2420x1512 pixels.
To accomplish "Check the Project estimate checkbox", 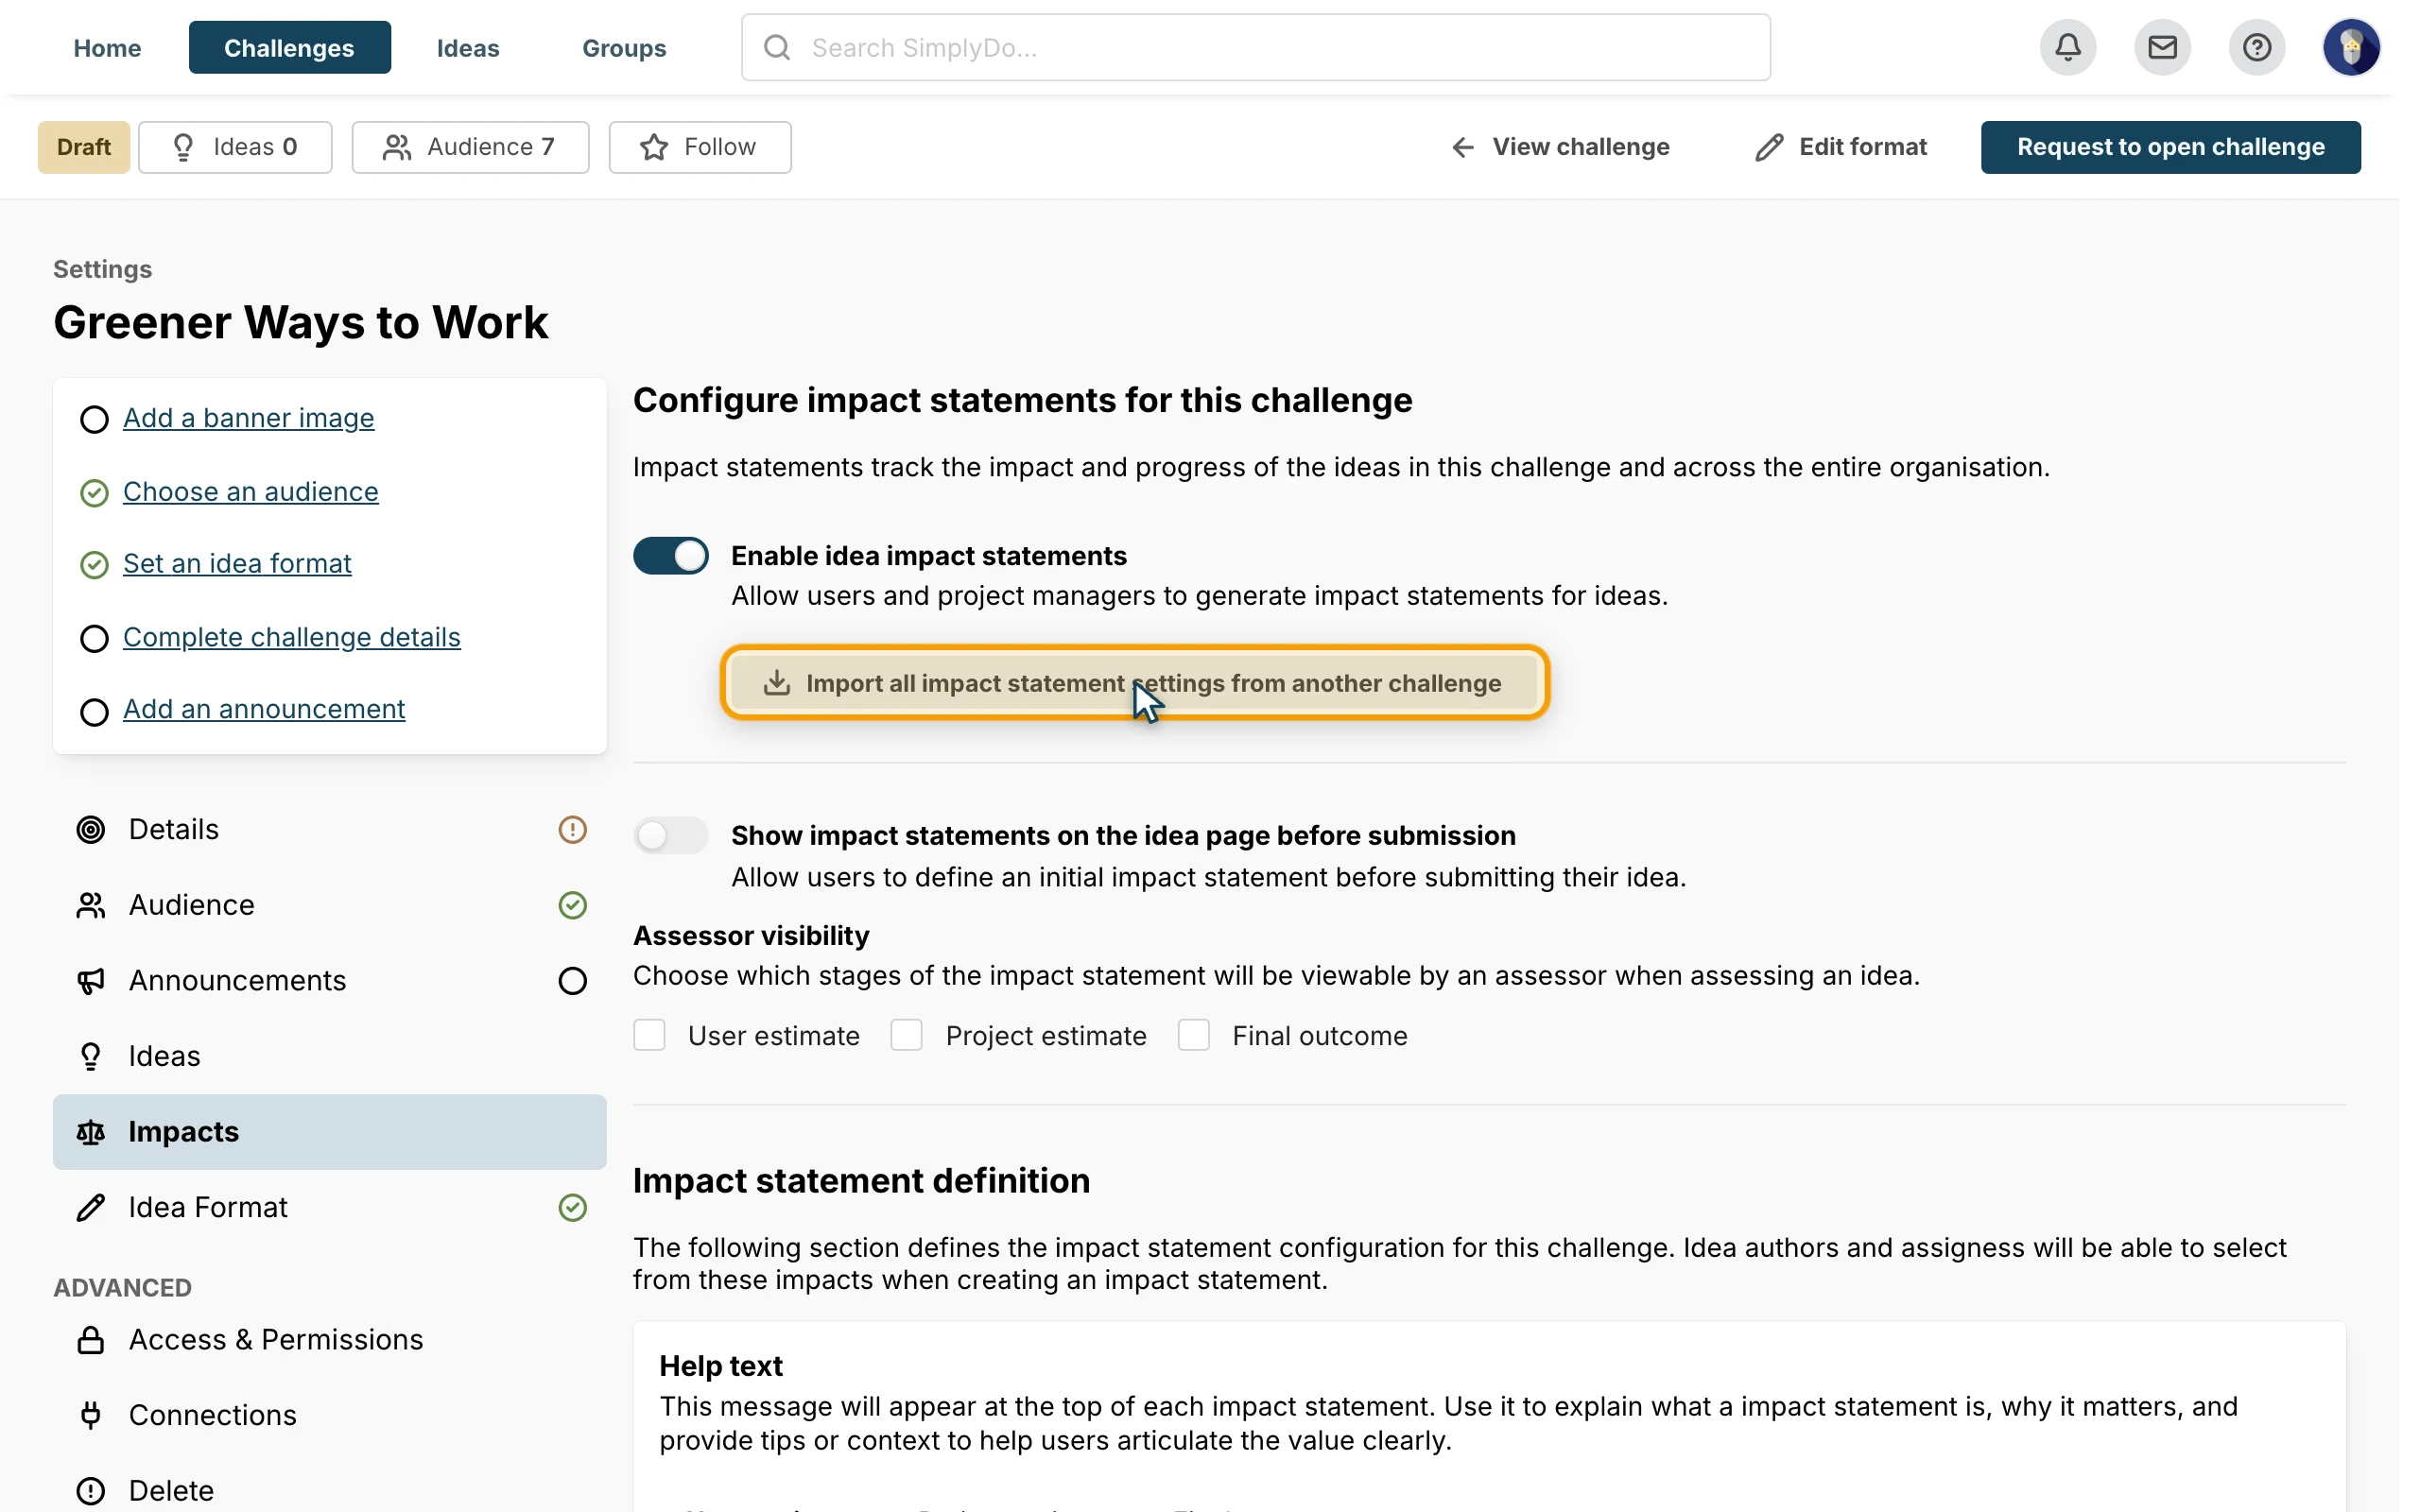I will [x=906, y=1035].
